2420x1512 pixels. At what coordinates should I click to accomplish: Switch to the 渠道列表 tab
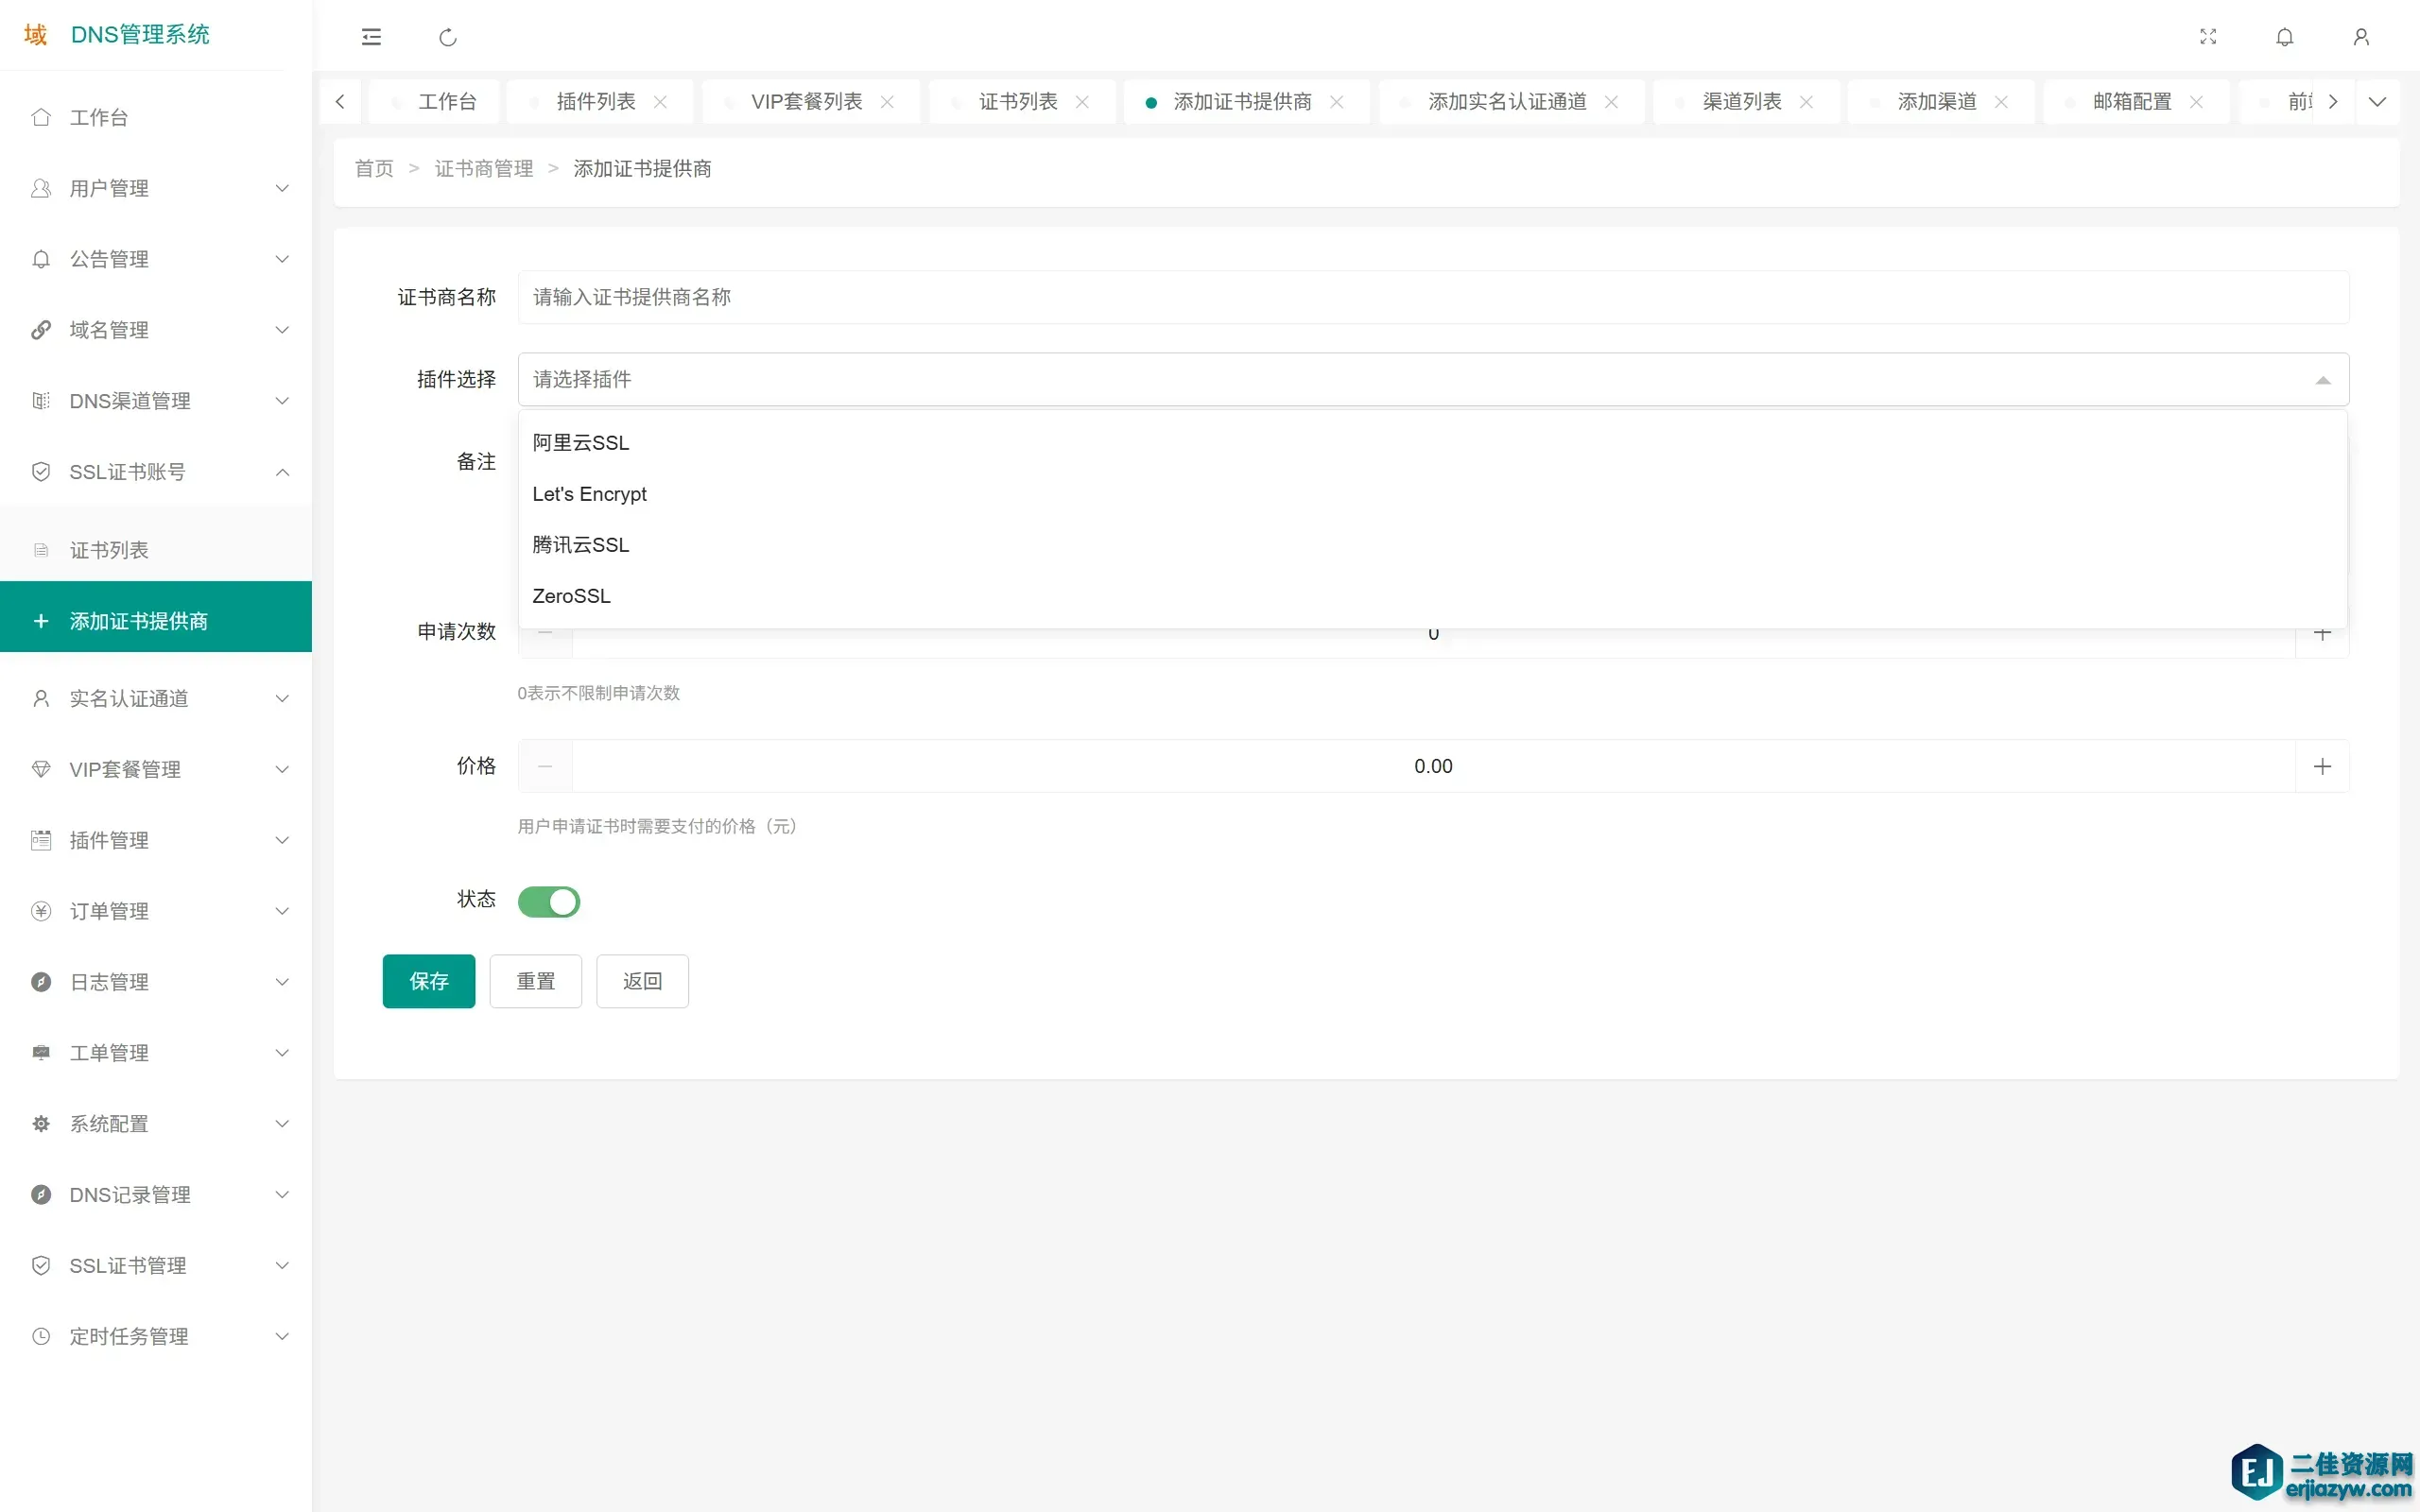(x=1741, y=102)
